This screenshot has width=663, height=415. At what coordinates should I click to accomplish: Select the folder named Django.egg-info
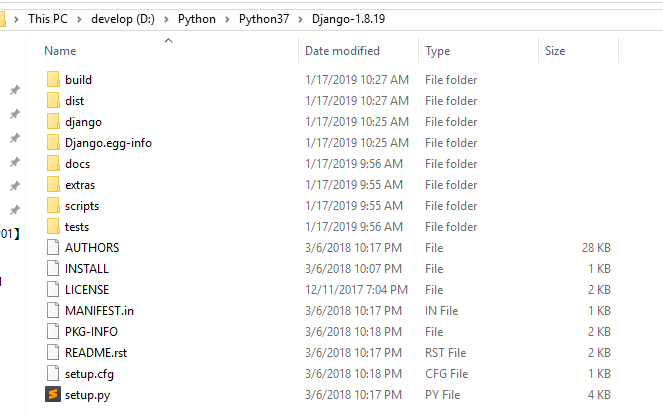pyautogui.click(x=108, y=143)
